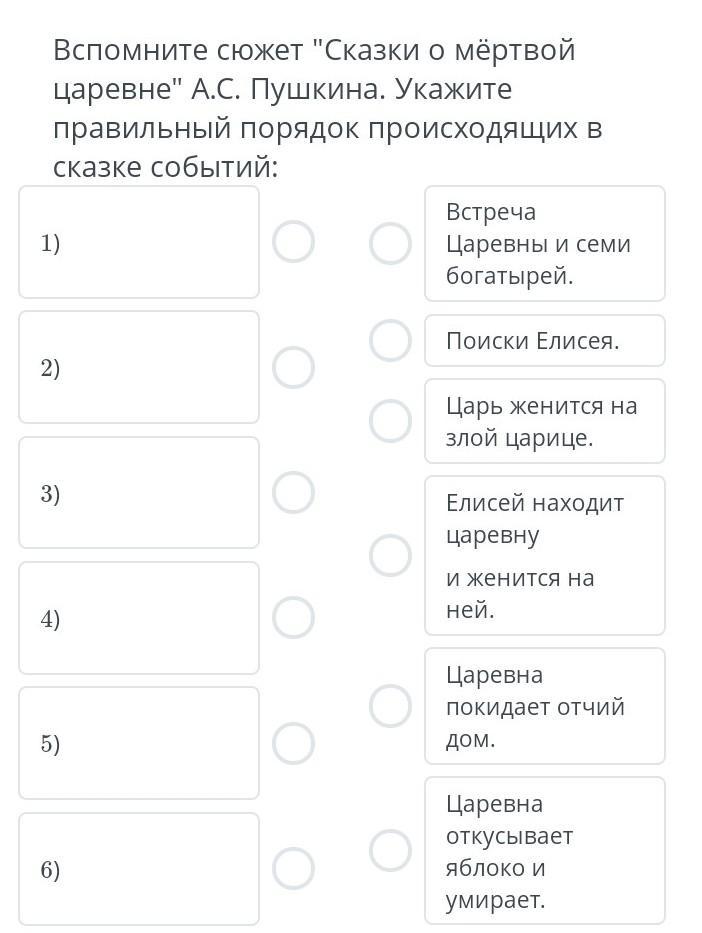Image resolution: width=702 pixels, height=933 pixels.
Task: Select the circle connector beside slot 4)
Action: click(x=293, y=618)
